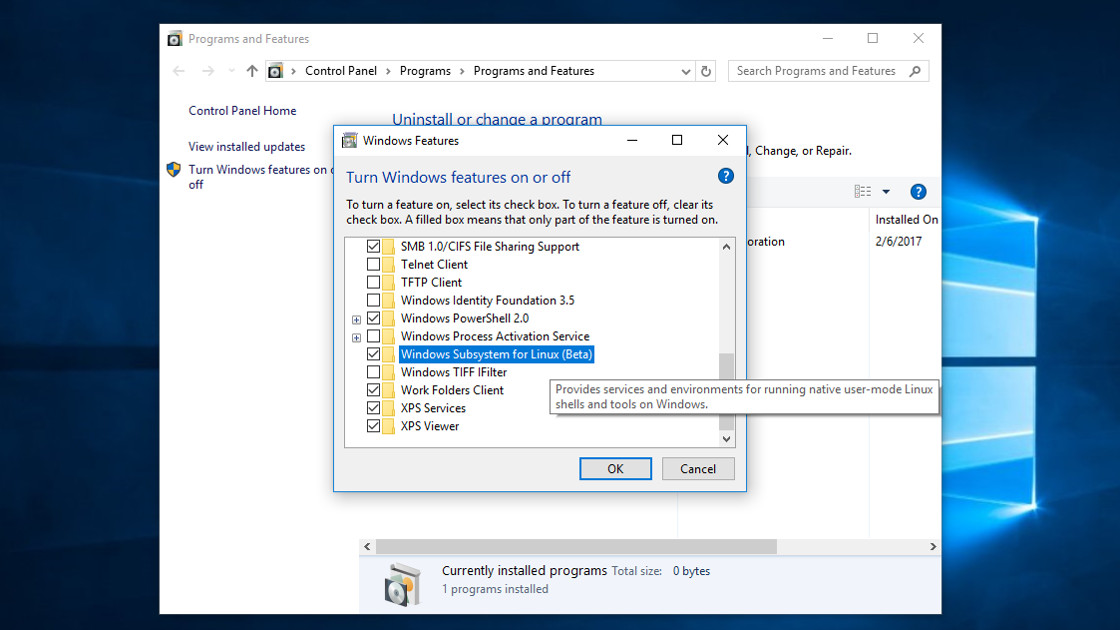
Task: Click chevron after Control Panel in breadcrumb
Action: [389, 71]
